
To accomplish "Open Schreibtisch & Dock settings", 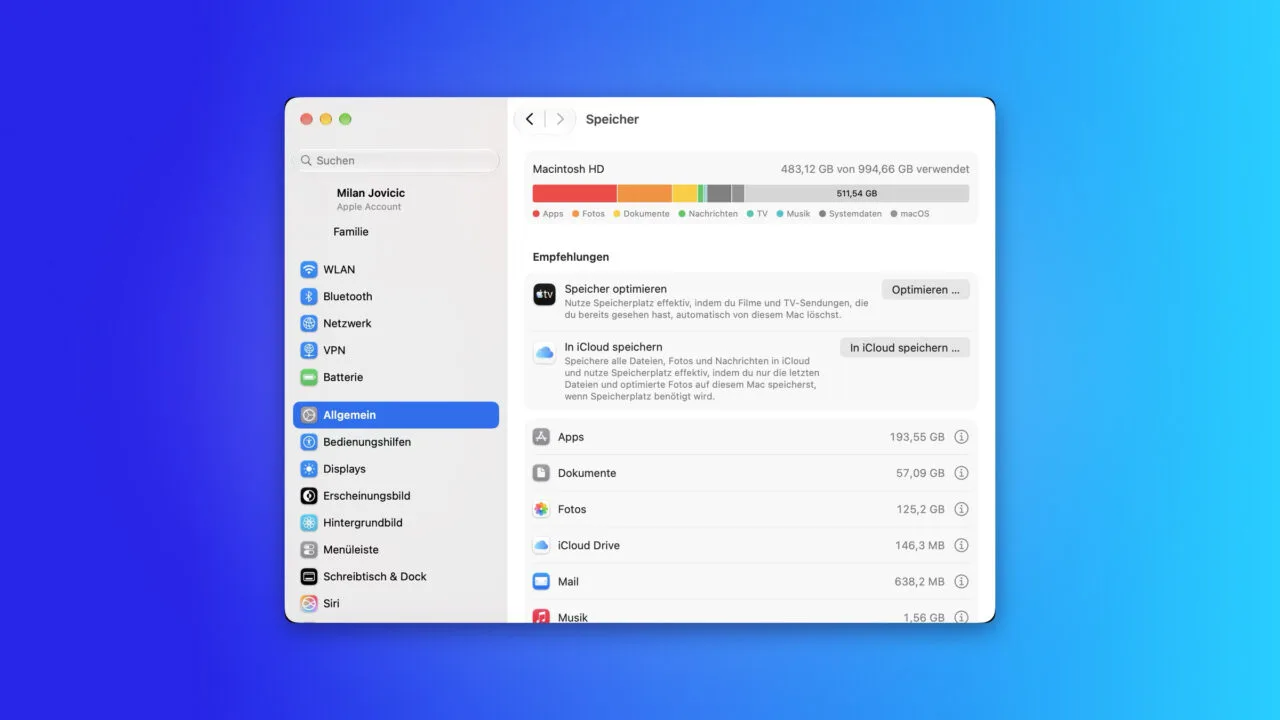I will pos(396,576).
